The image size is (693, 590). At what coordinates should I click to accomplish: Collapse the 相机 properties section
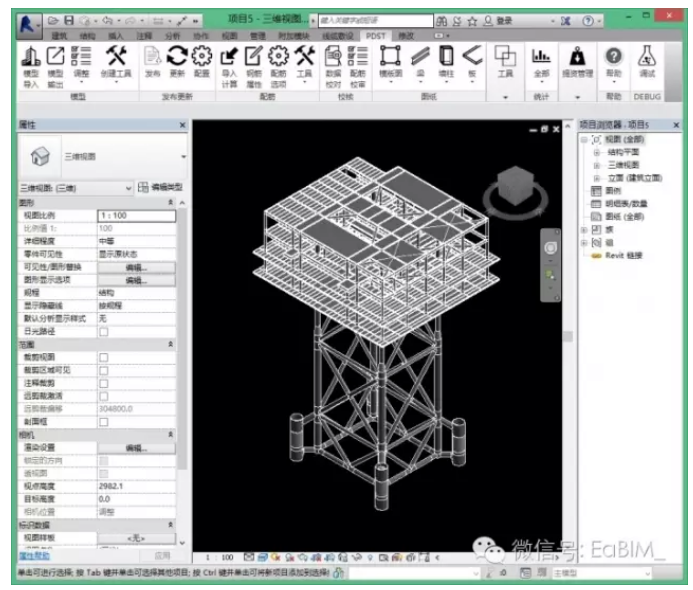[x=171, y=434]
